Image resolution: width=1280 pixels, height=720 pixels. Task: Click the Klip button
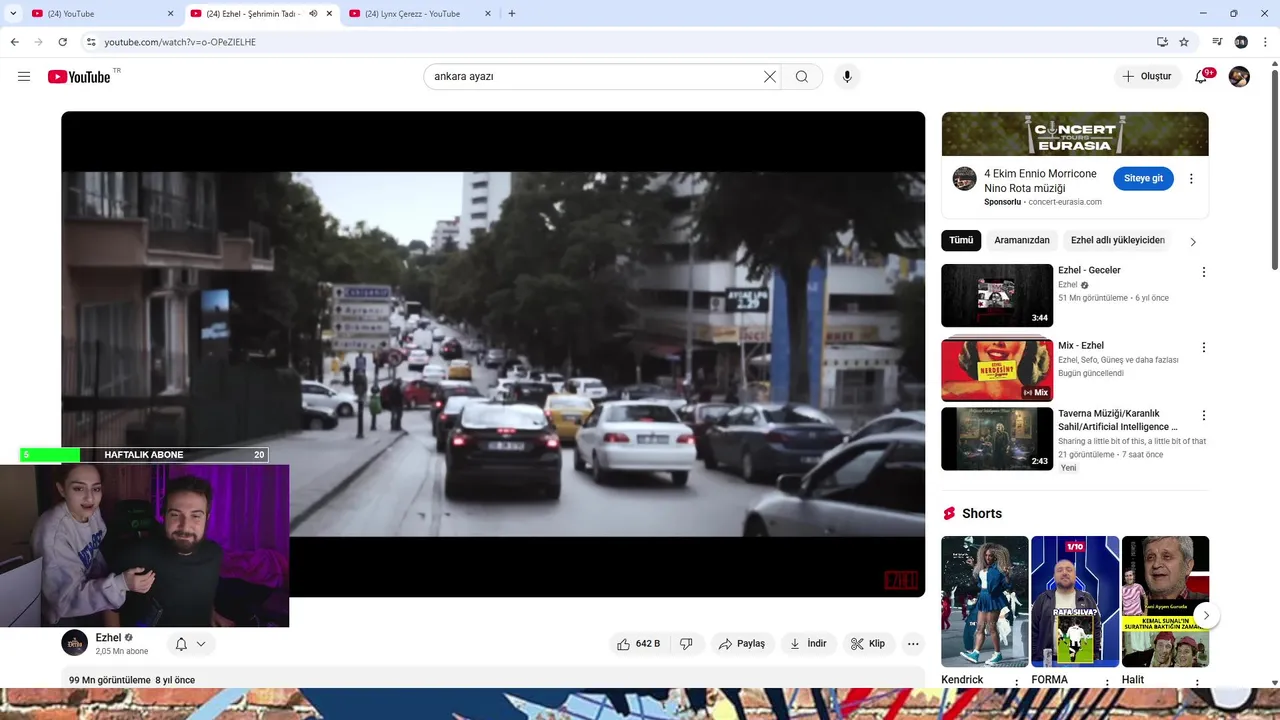click(868, 644)
